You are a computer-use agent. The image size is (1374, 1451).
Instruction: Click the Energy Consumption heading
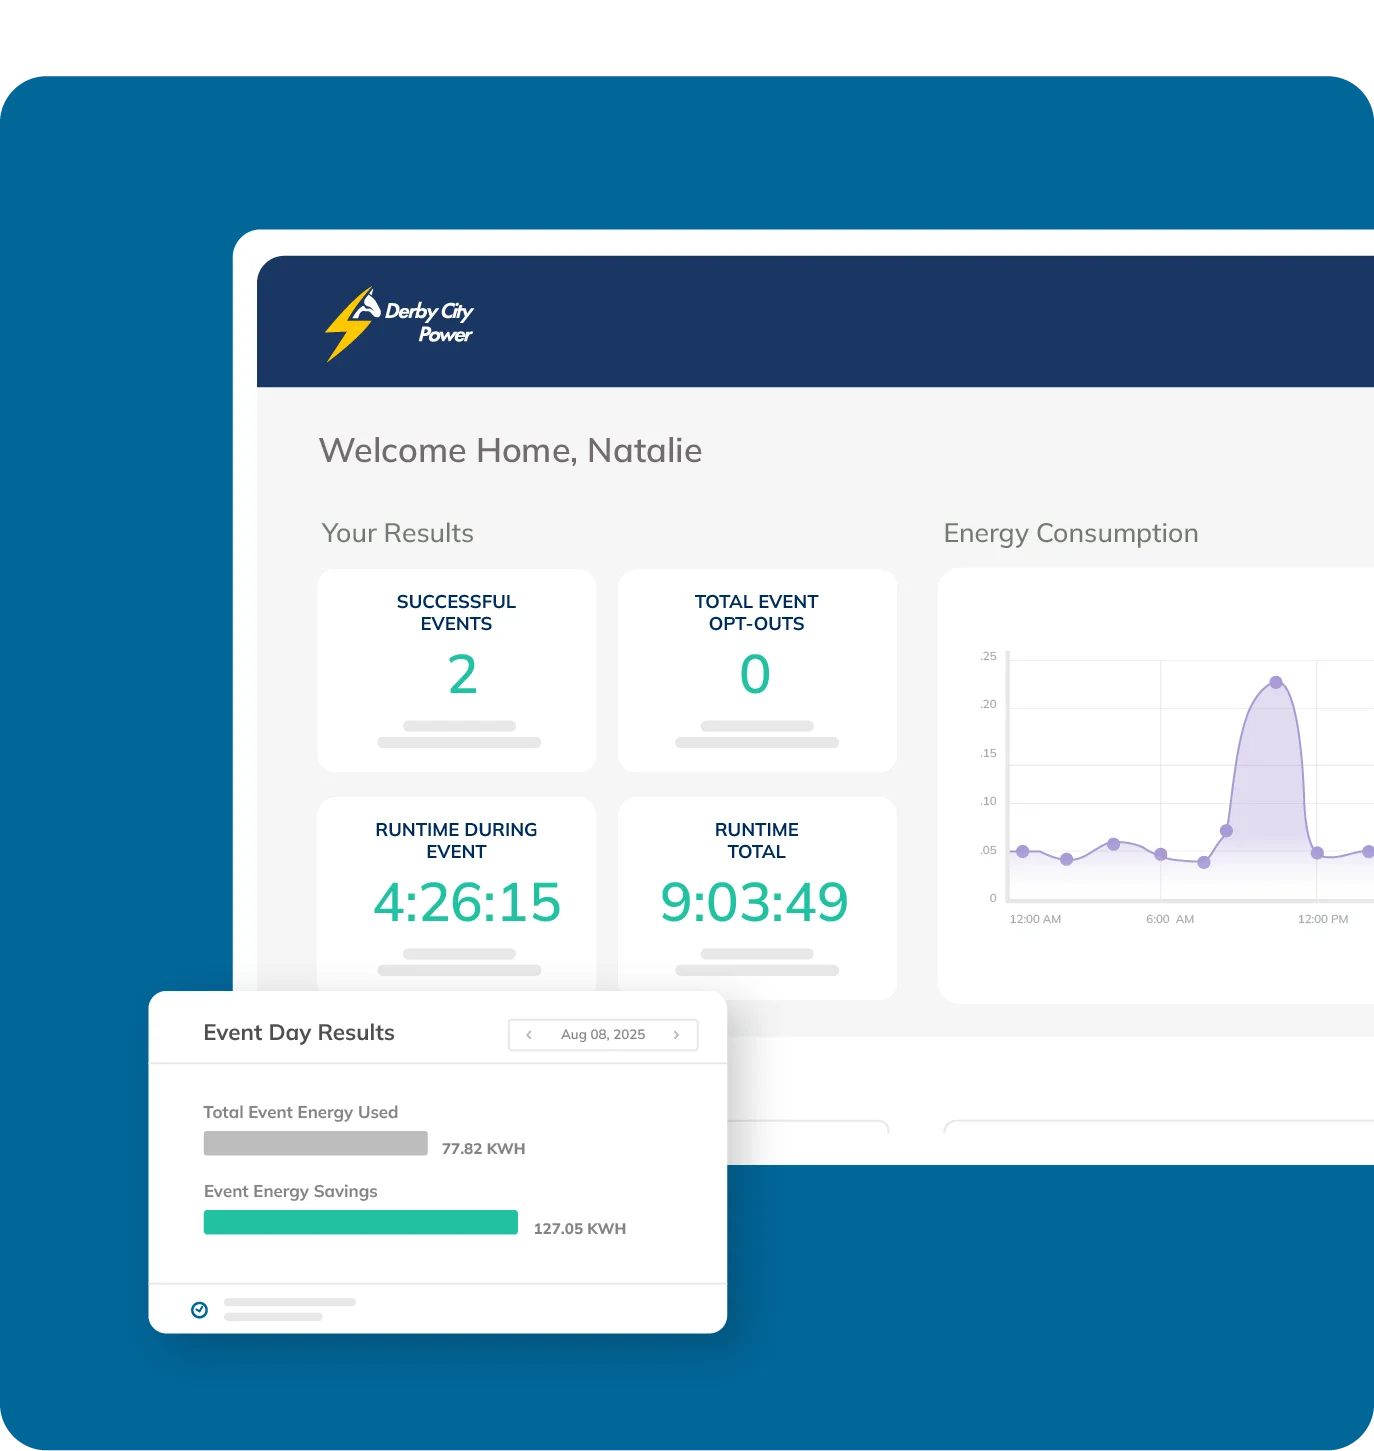1070,533
